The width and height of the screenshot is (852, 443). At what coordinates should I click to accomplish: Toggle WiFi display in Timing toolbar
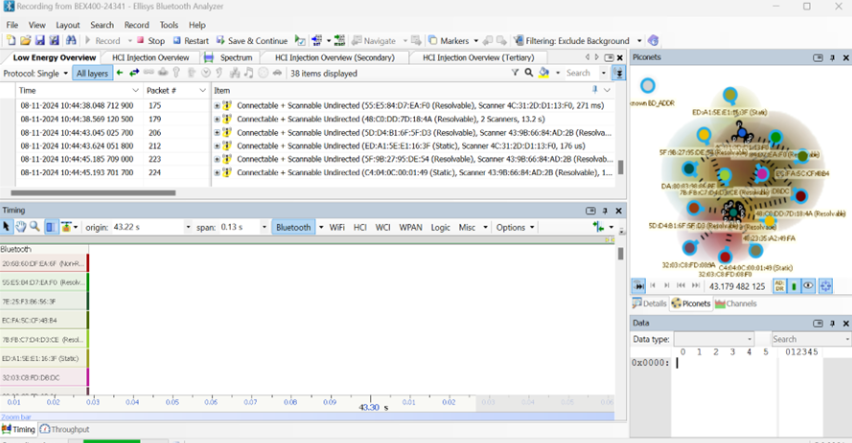pos(337,227)
